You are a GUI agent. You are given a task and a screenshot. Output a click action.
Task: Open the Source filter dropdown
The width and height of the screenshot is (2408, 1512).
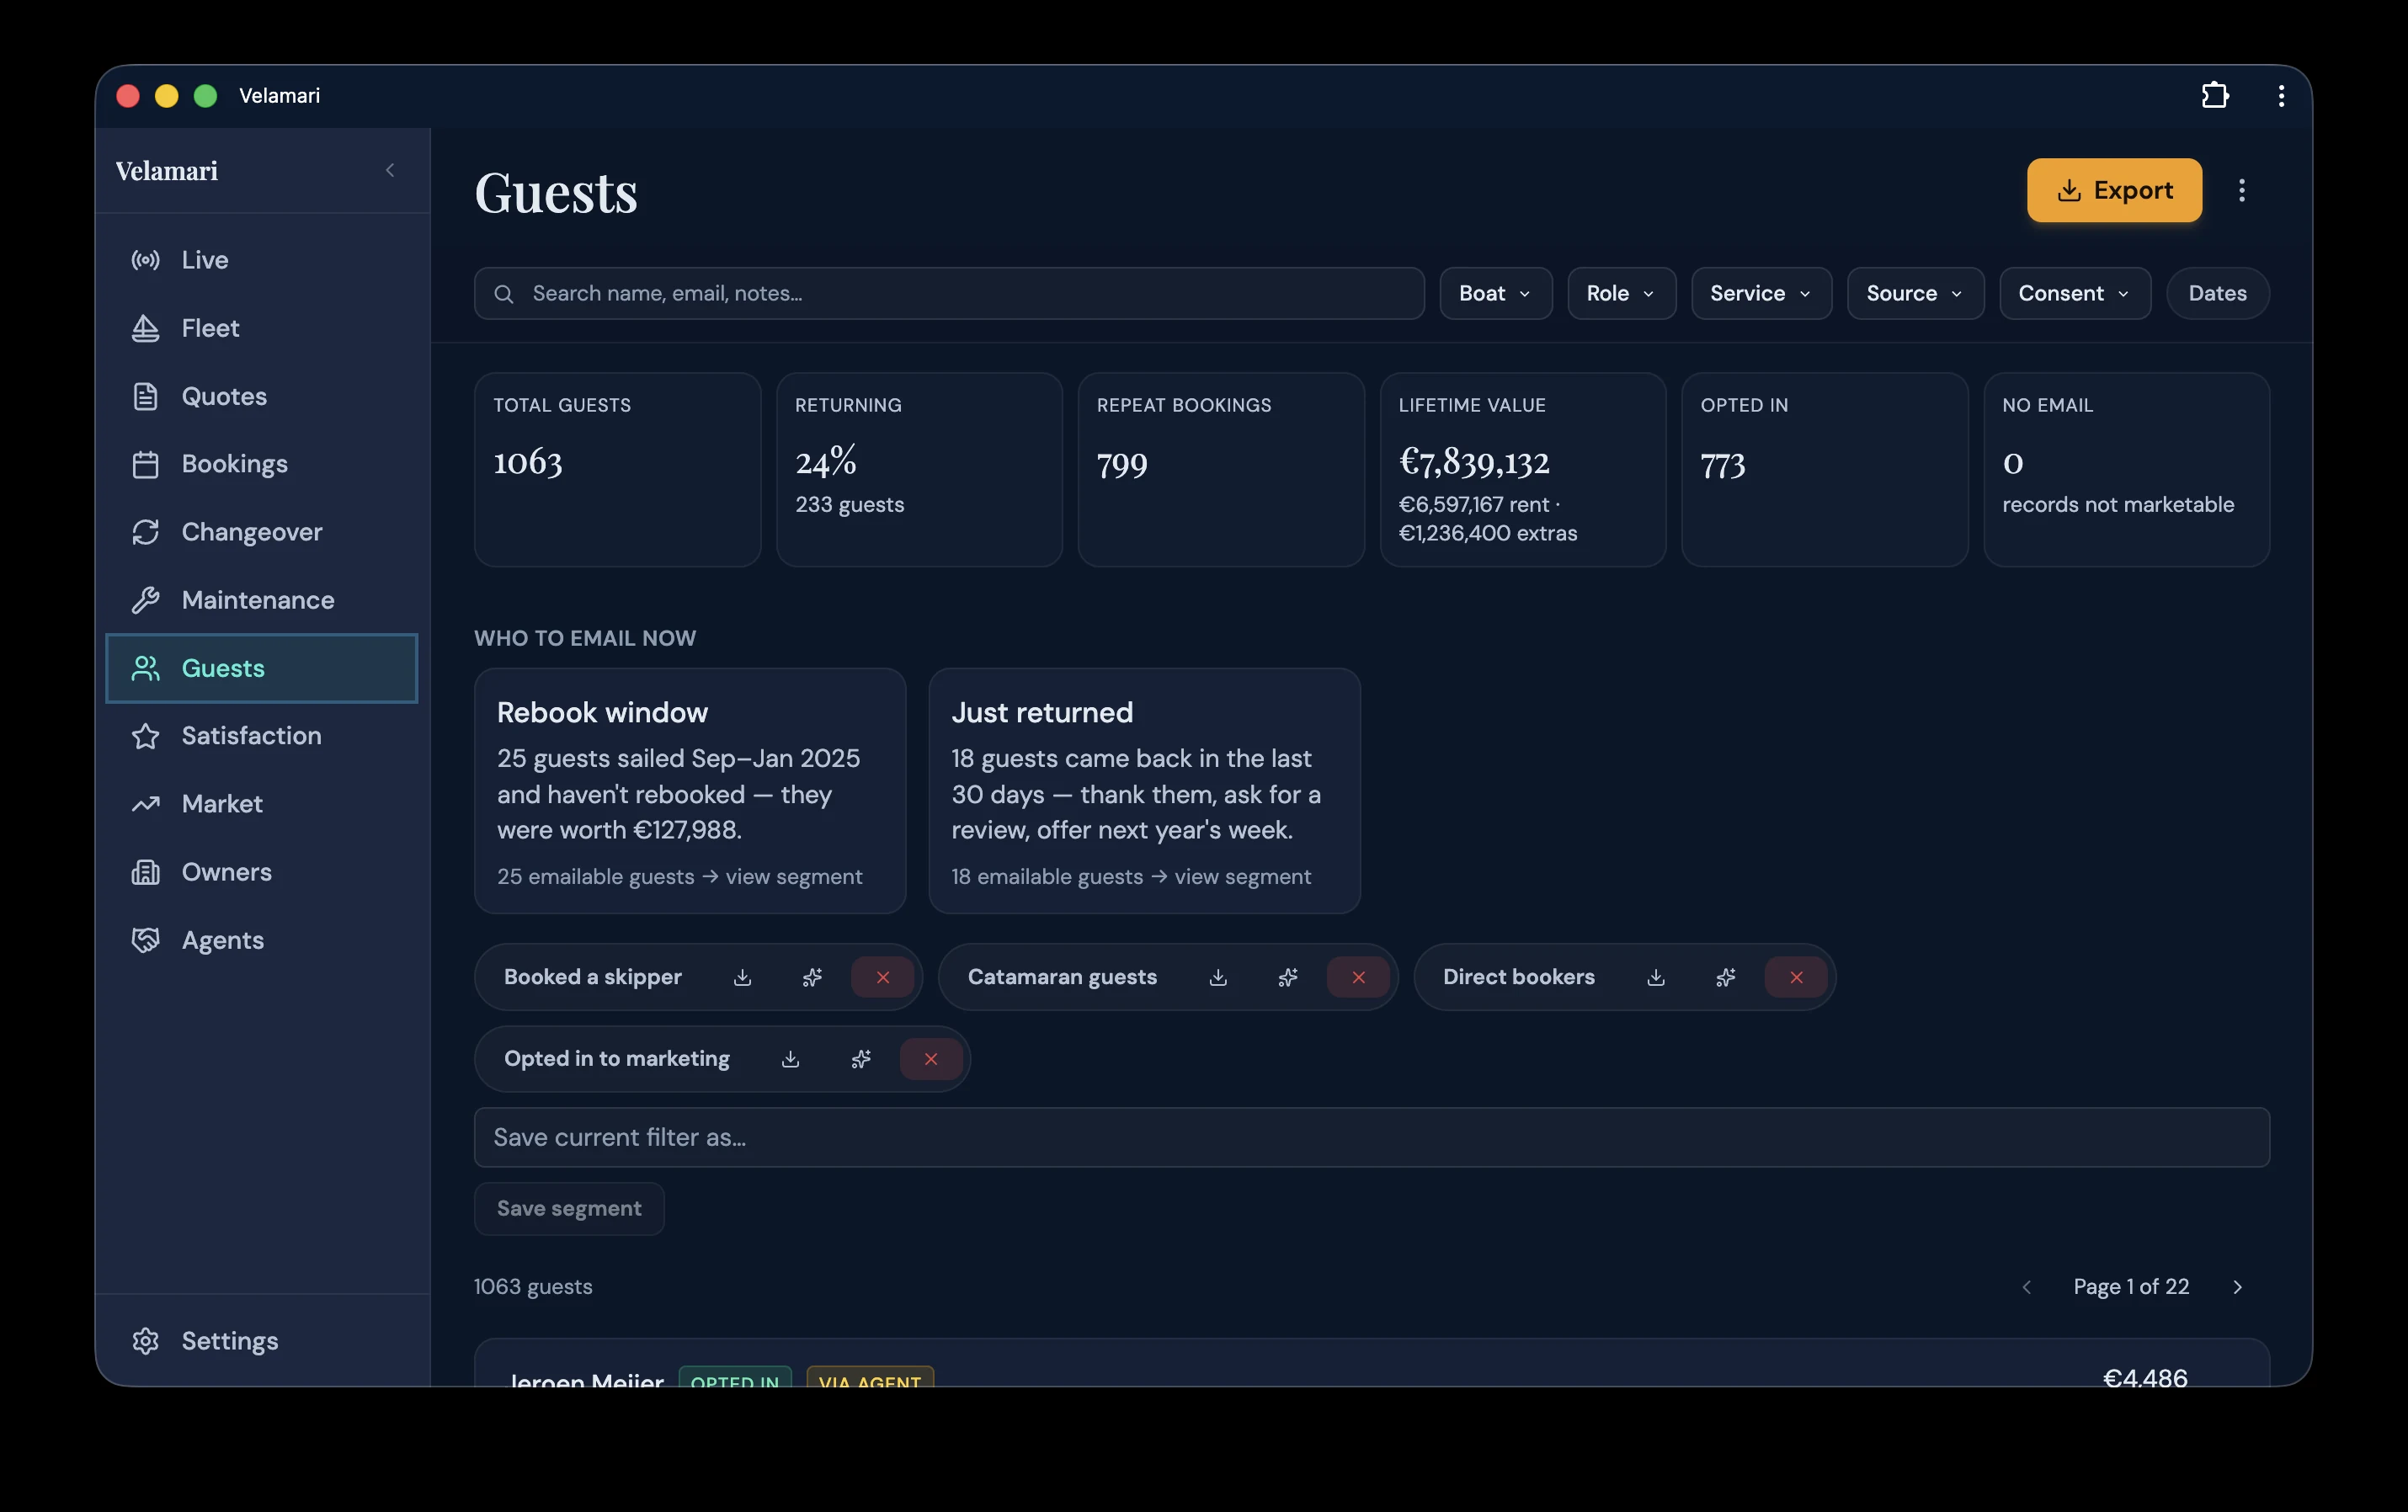(x=1915, y=293)
